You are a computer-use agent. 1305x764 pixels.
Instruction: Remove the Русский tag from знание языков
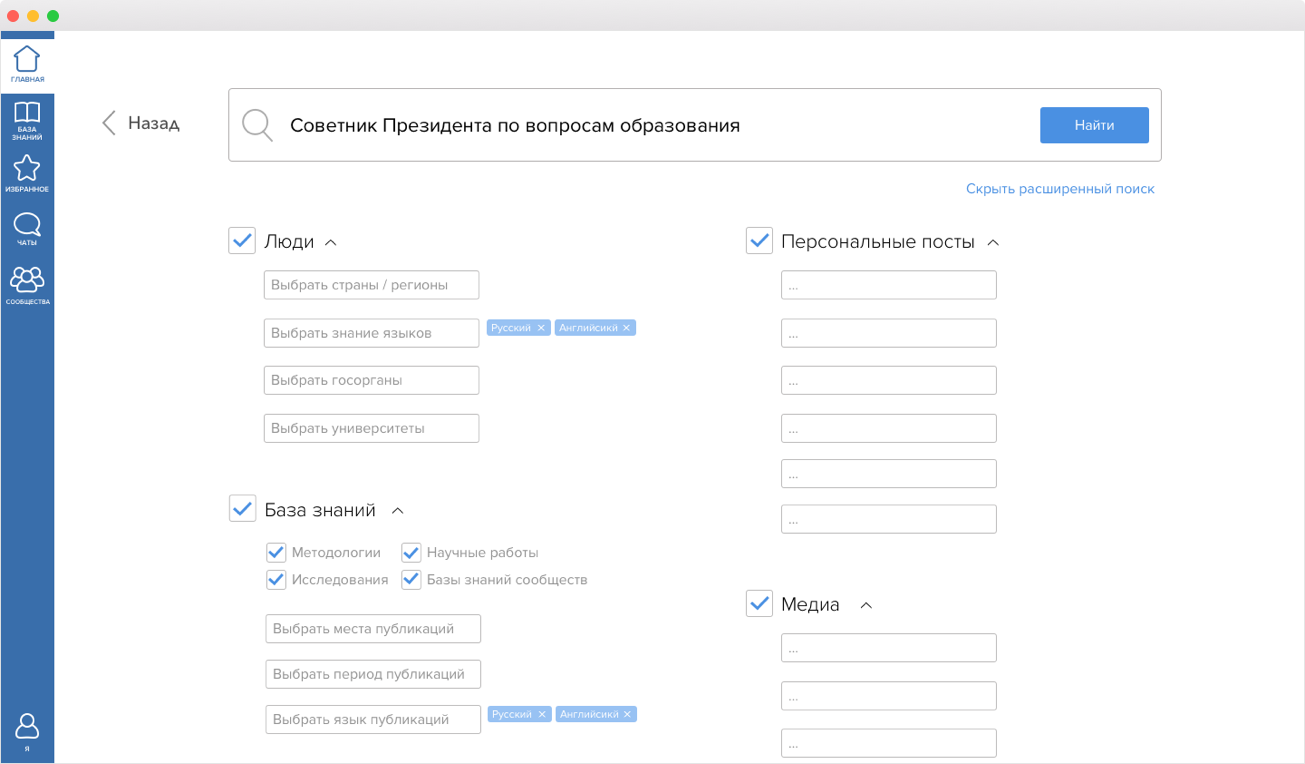pyautogui.click(x=541, y=328)
